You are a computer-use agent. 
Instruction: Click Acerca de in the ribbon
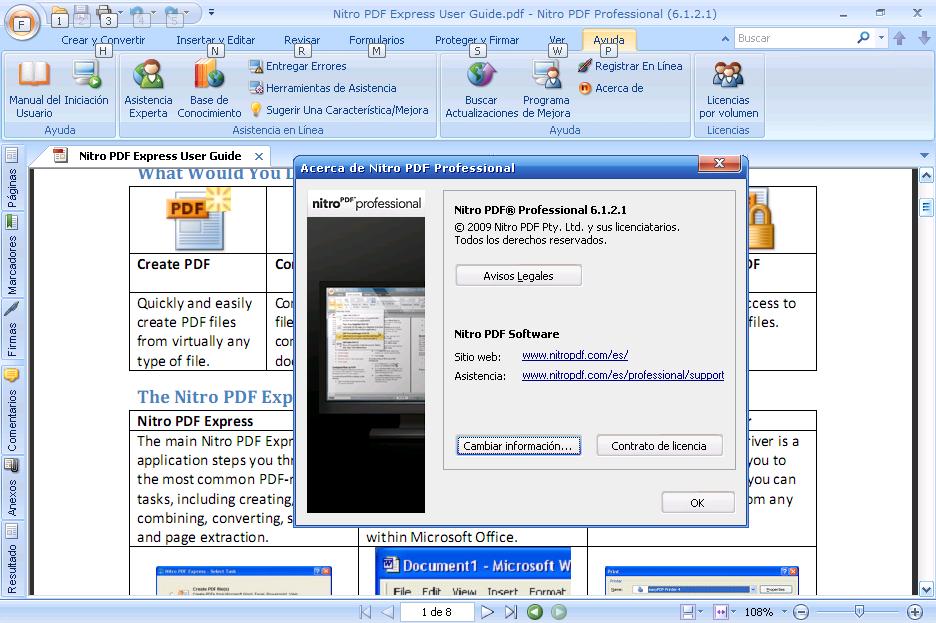(x=611, y=88)
